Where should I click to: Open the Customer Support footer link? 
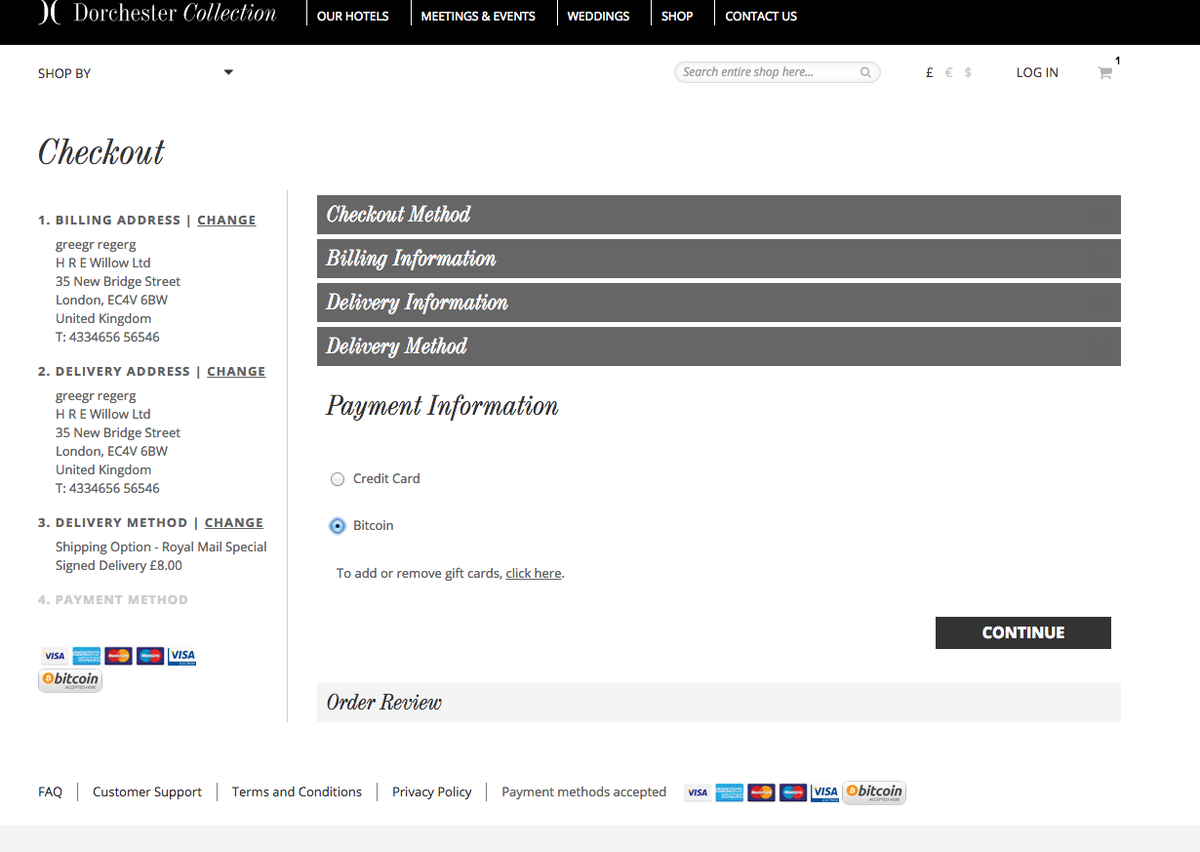147,792
